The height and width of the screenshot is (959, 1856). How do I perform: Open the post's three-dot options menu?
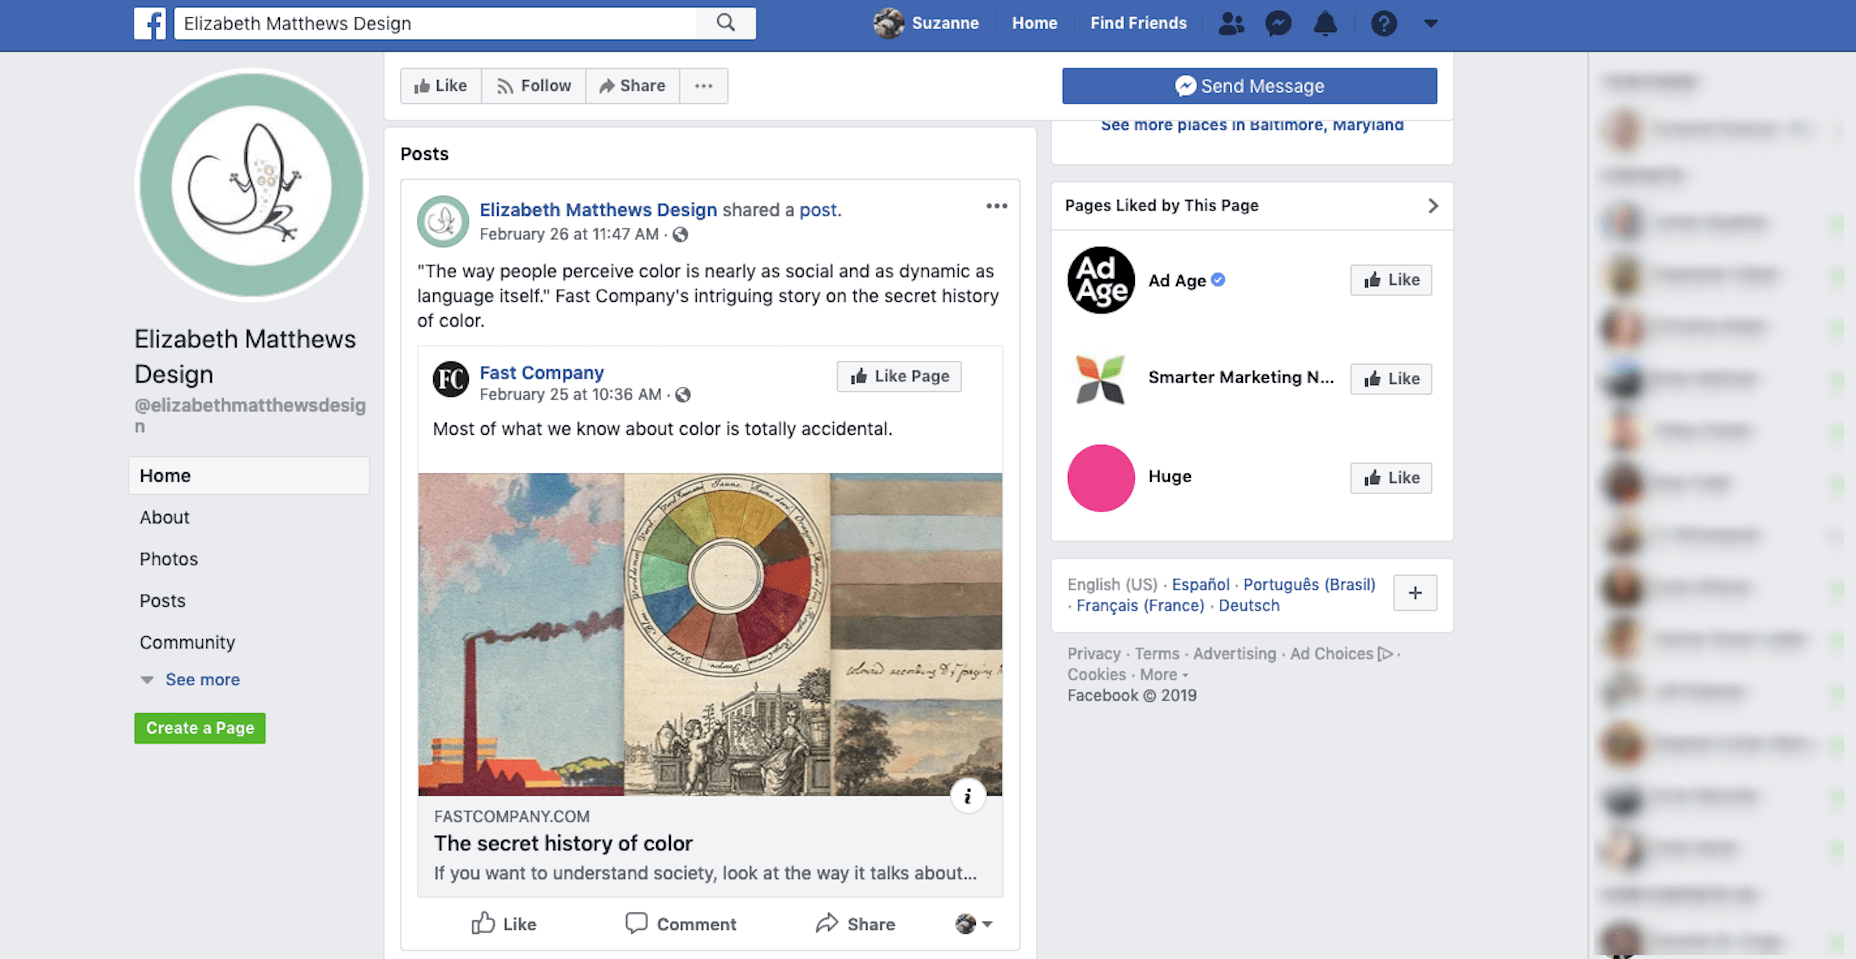click(996, 206)
